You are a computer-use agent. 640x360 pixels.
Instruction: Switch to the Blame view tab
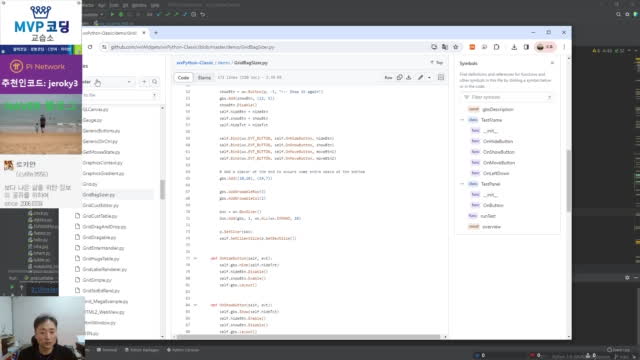tap(204, 78)
